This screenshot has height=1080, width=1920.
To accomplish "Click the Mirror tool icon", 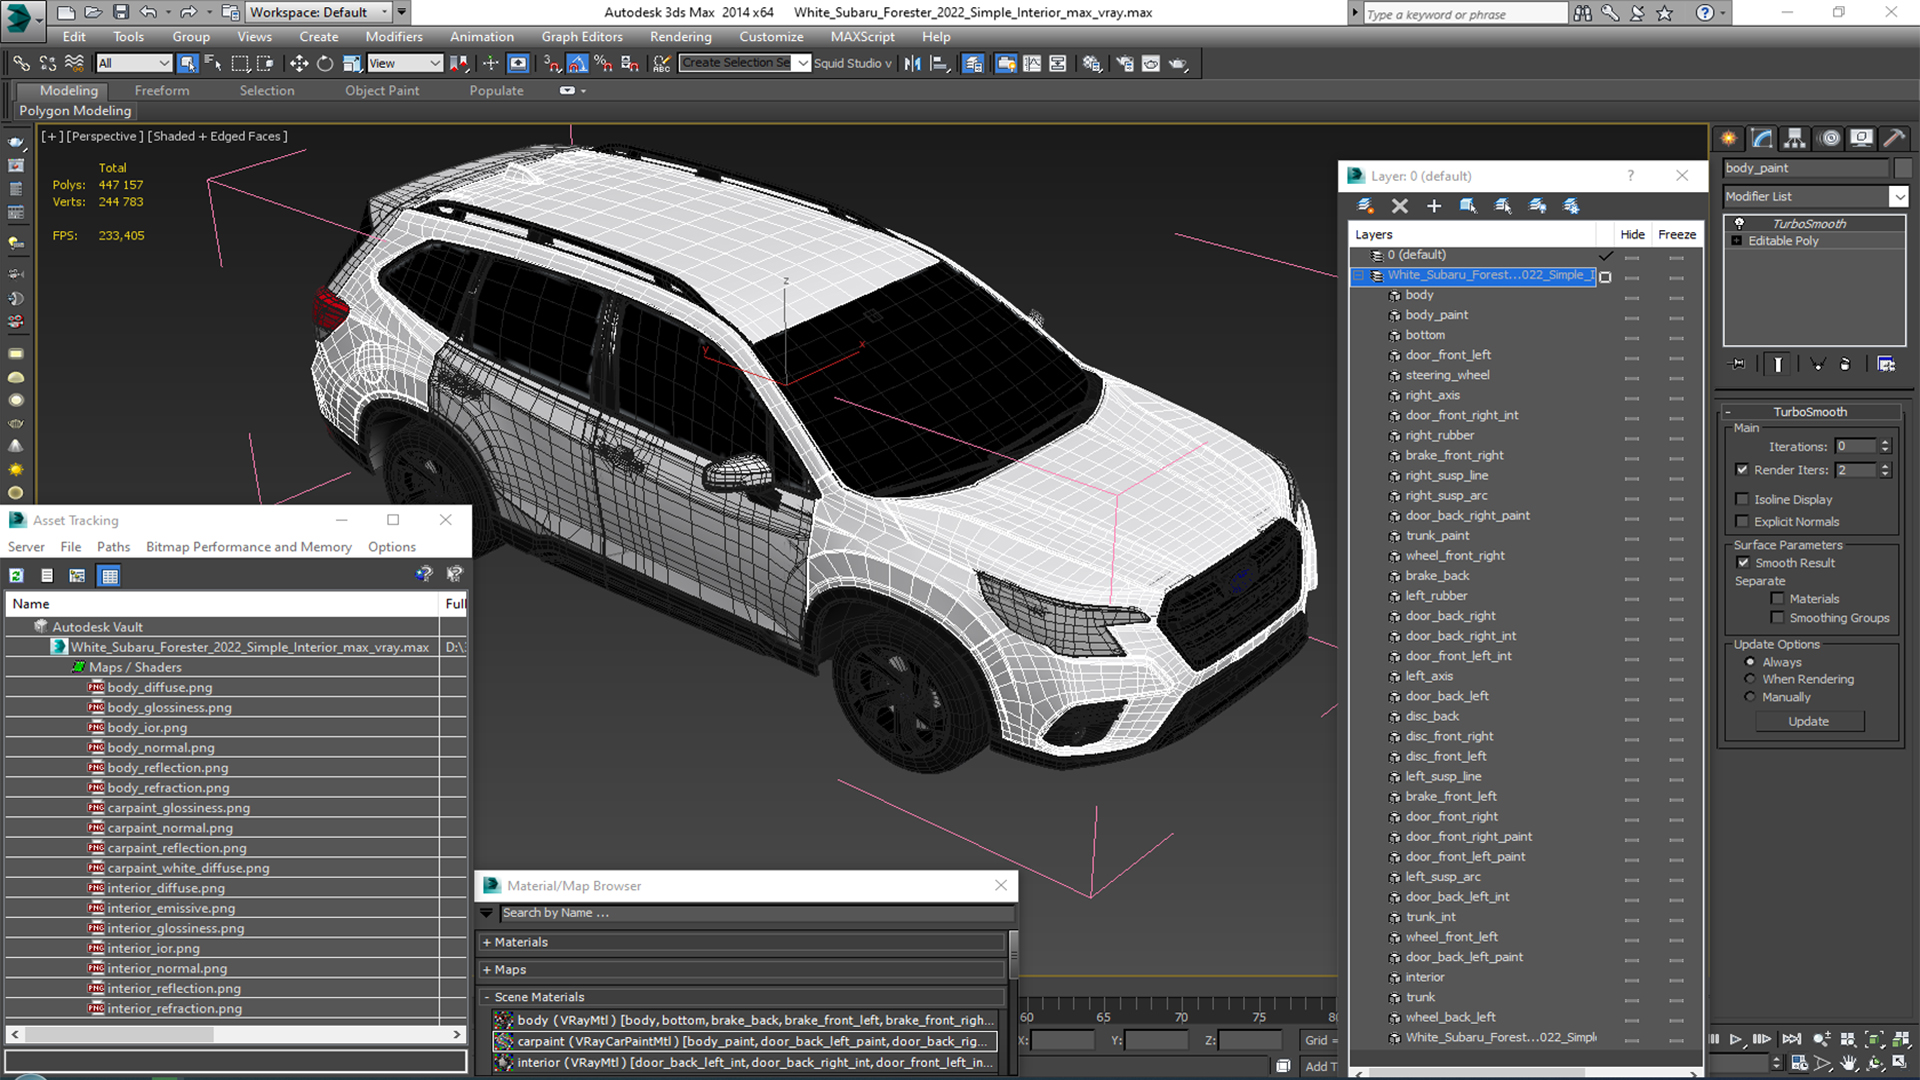I will pos(912,63).
